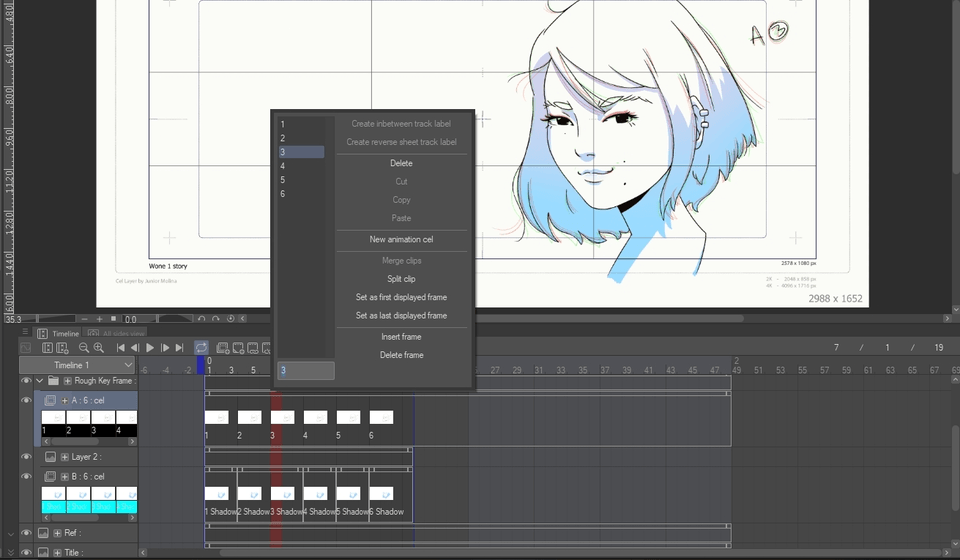Step back to the previous frame
The height and width of the screenshot is (560, 960).
tap(135, 348)
